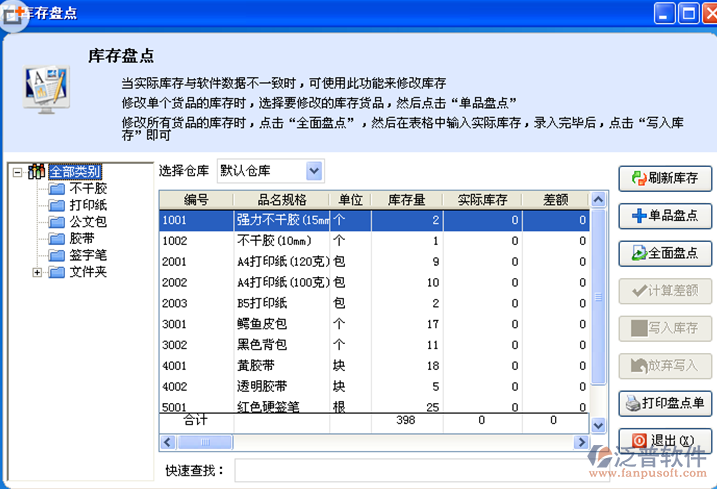Viewport: 717px width, 489px height.
Task: Click the 品名规格 column header
Action: 282,200
